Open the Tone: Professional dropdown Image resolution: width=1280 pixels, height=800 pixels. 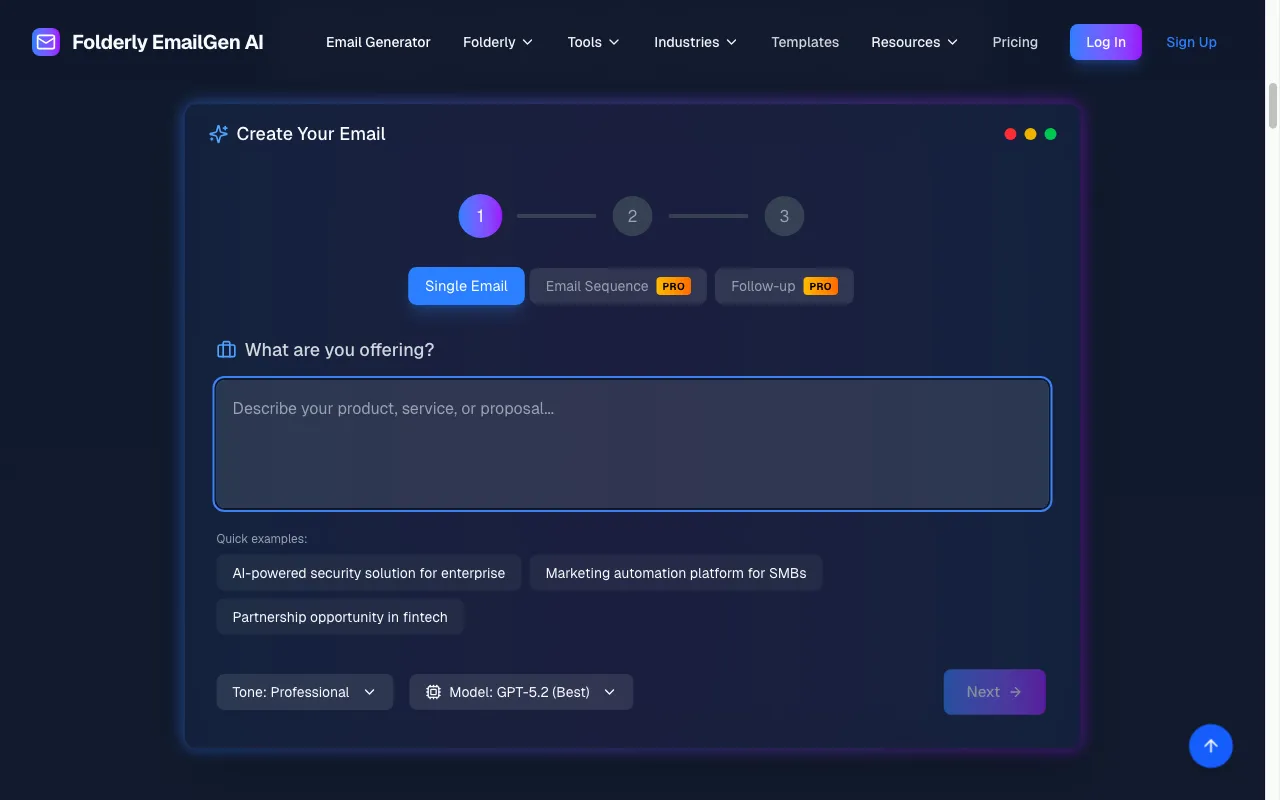304,692
